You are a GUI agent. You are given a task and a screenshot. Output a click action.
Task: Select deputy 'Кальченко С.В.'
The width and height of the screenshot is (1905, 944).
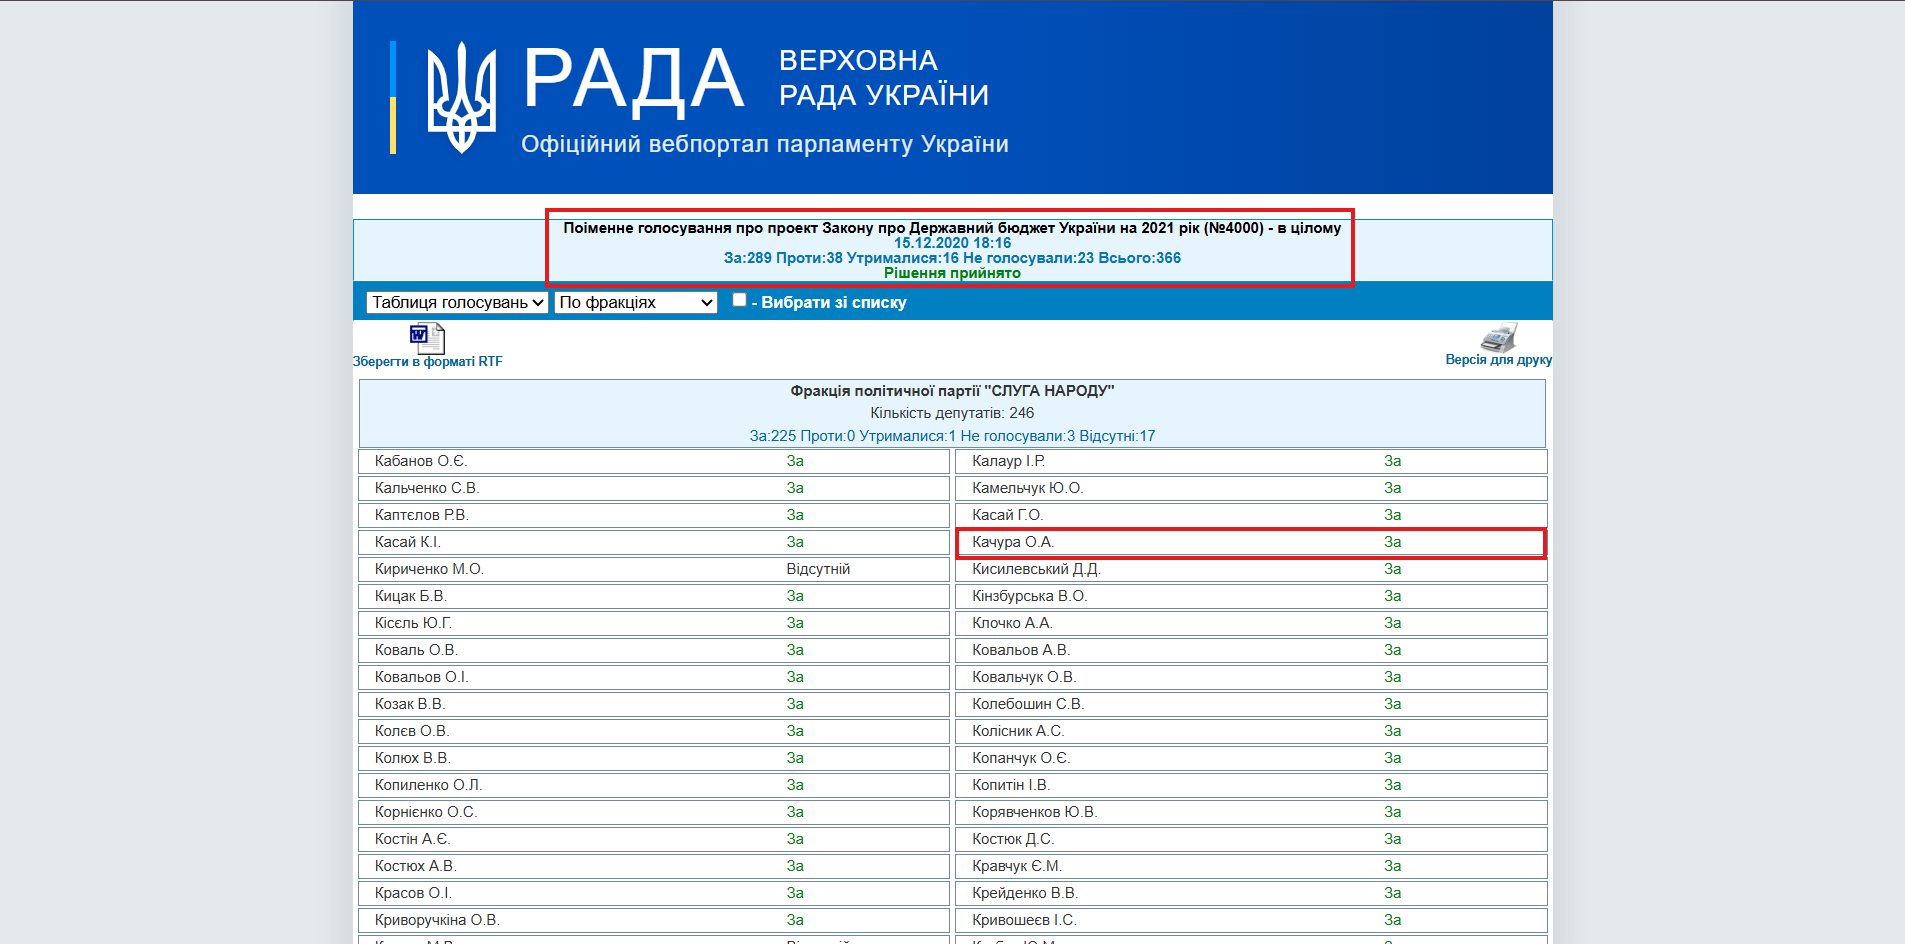click(x=427, y=488)
